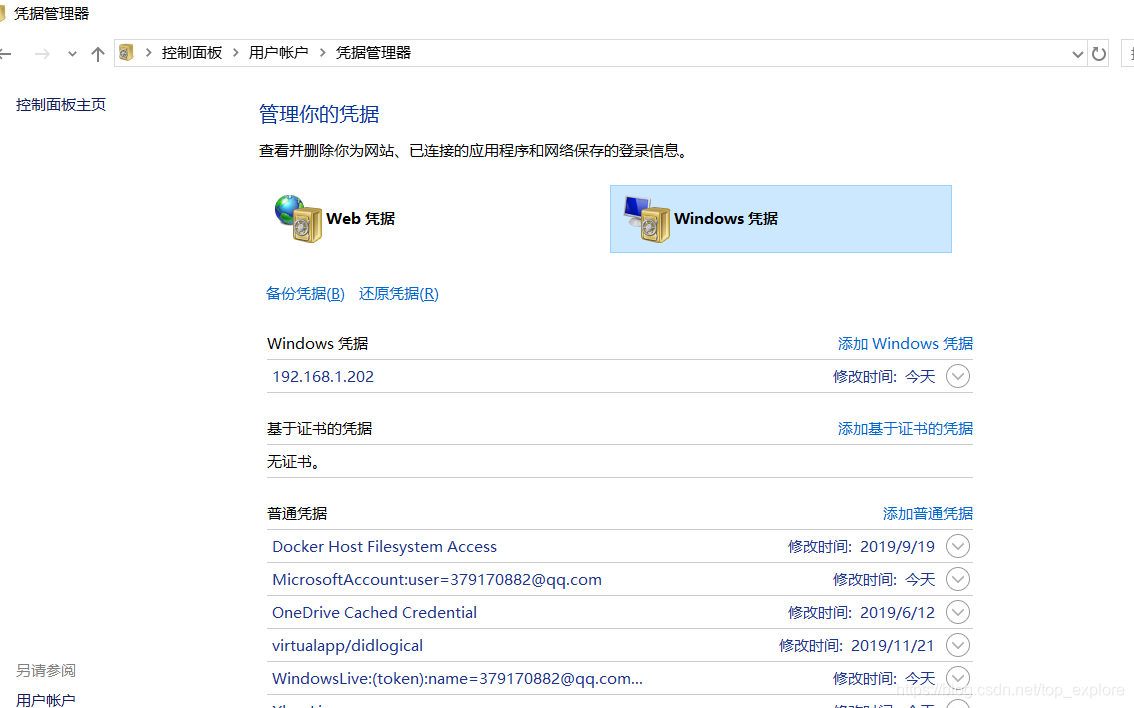Open 用户帐户 breadcrumb in address bar
The image size is (1134, 708).
[278, 53]
